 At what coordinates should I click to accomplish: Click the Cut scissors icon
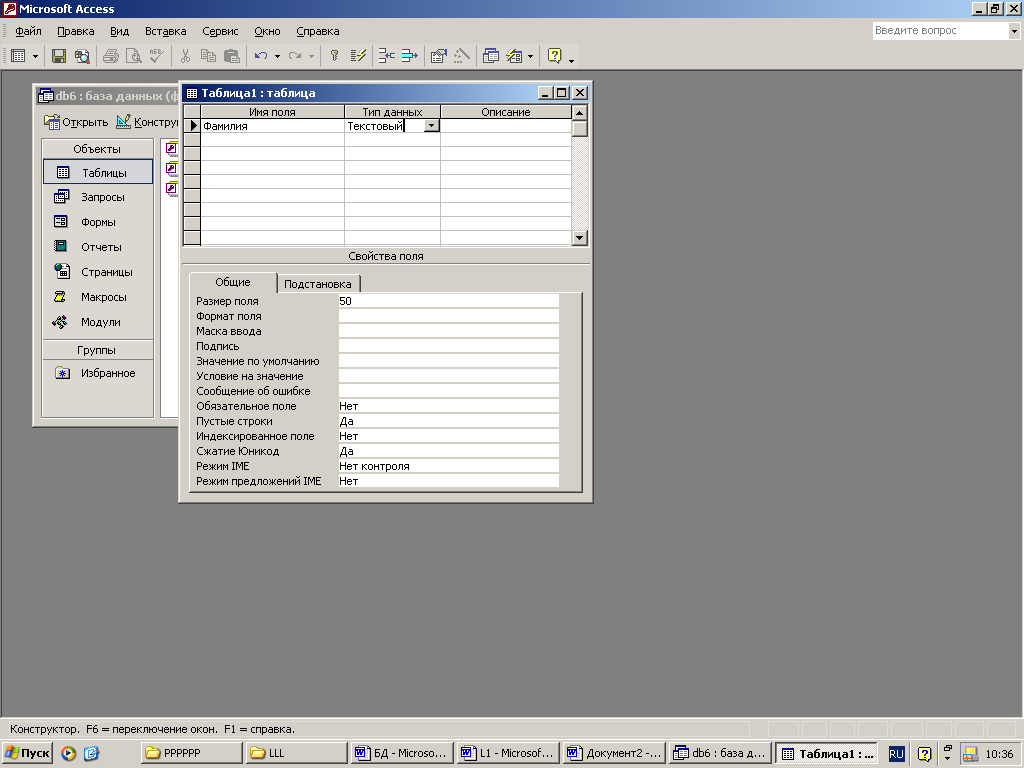(185, 56)
